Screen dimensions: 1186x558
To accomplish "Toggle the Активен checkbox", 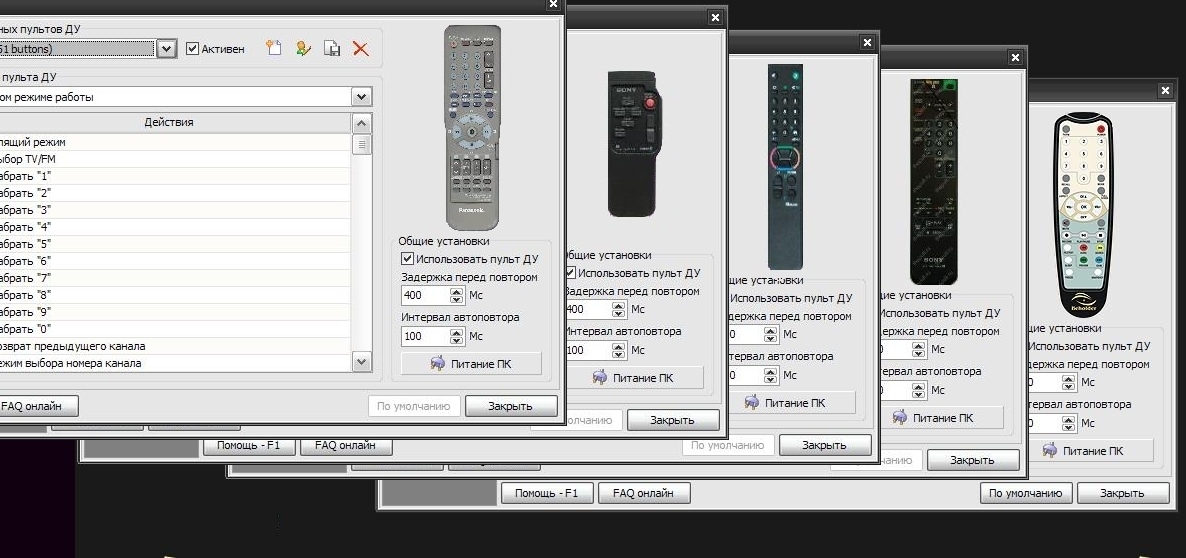I will coord(193,48).
